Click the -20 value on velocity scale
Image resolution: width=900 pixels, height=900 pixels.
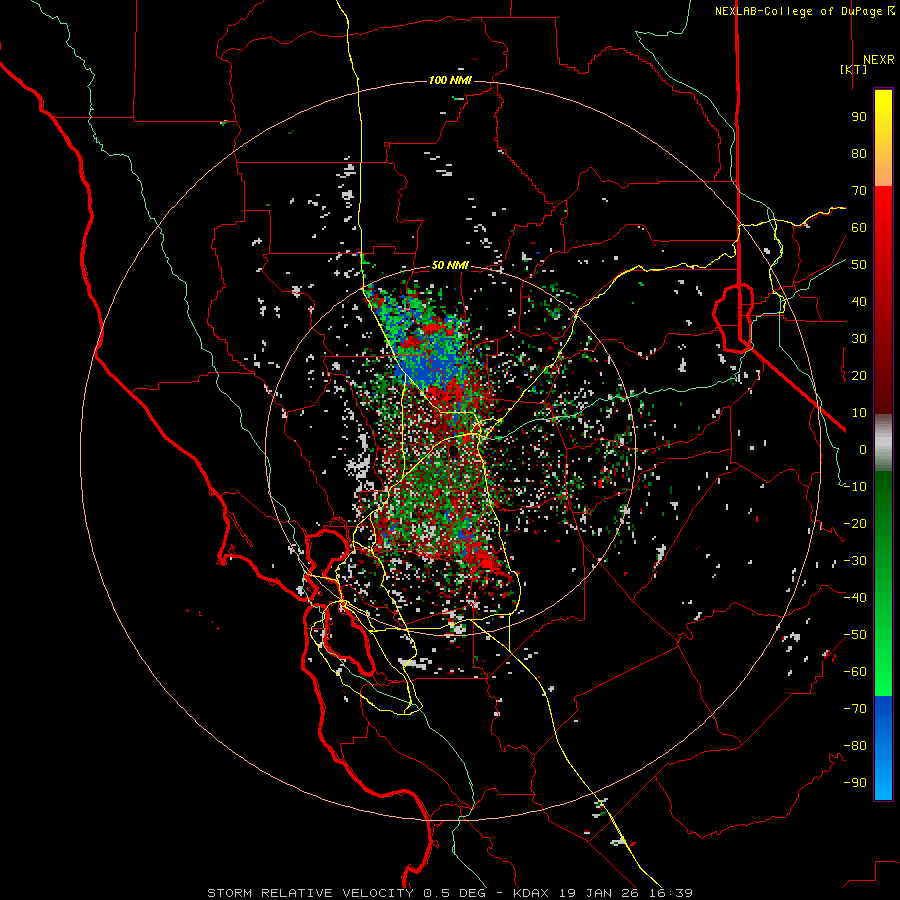pyautogui.click(x=855, y=523)
